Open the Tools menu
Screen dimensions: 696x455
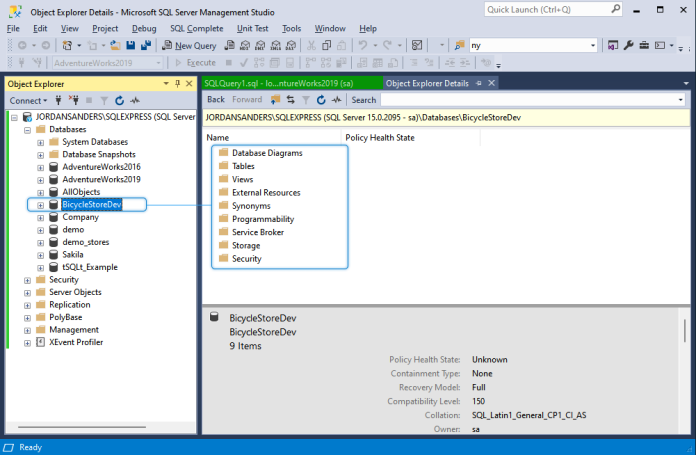click(x=291, y=28)
